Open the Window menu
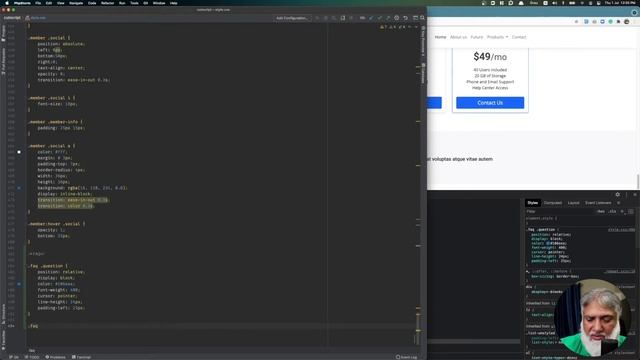640x360 pixels. click(159, 3)
